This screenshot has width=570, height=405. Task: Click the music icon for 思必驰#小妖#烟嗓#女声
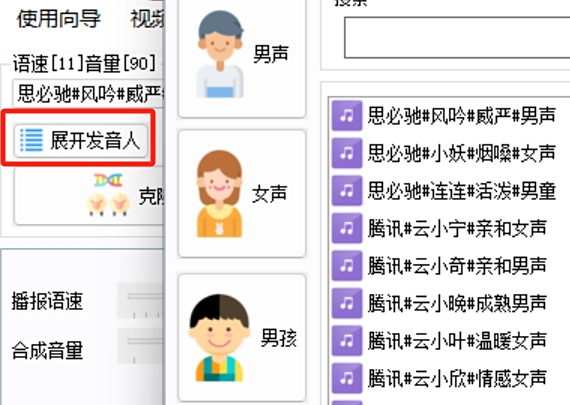coord(347,153)
